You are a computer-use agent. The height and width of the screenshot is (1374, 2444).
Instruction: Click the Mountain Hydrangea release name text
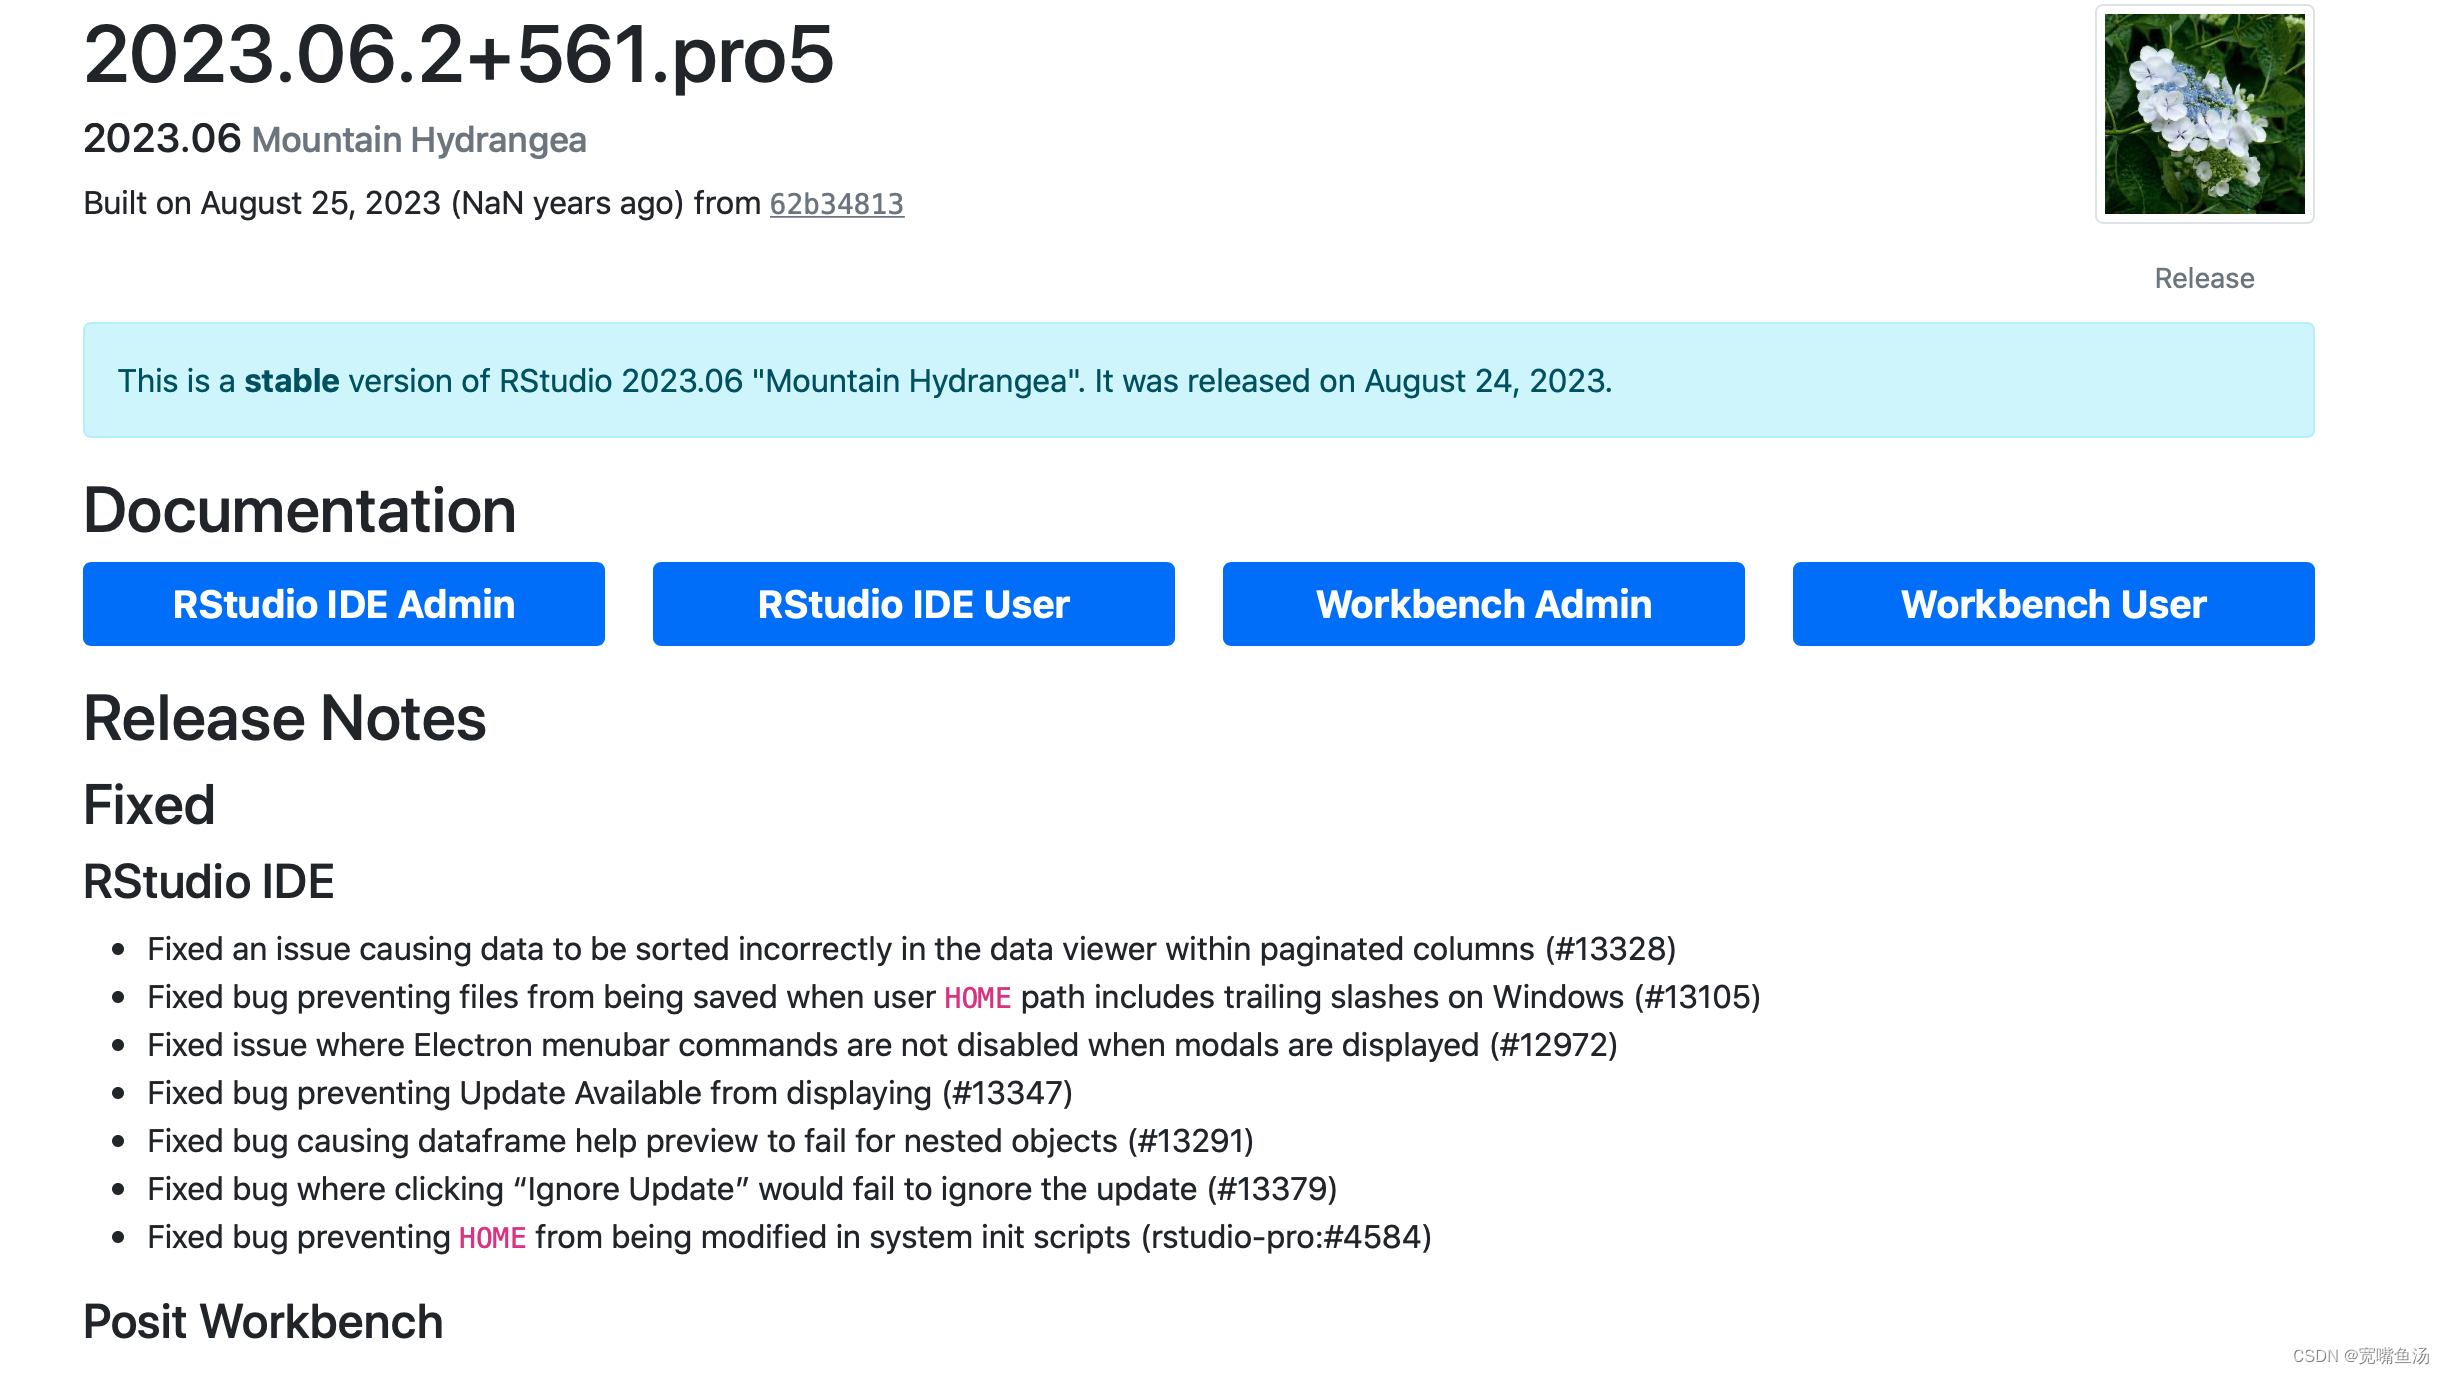[419, 140]
